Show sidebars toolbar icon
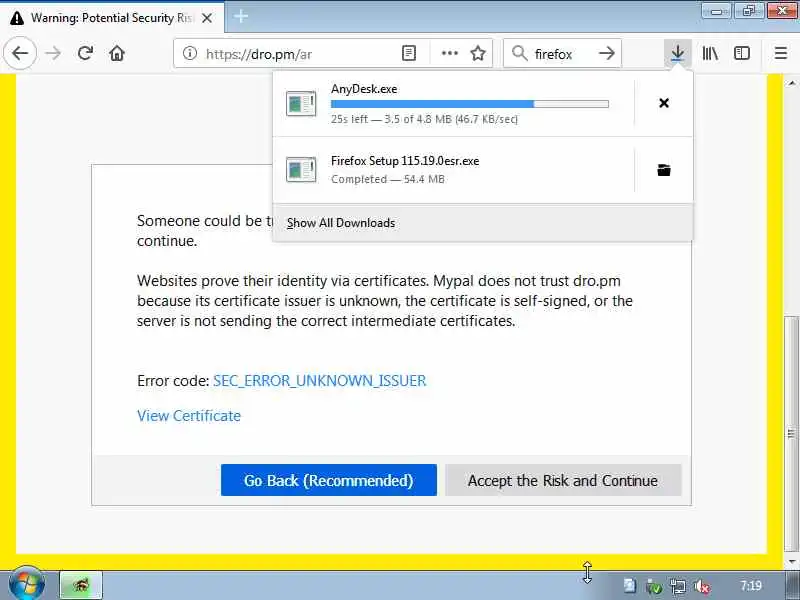This screenshot has width=800, height=600. pyautogui.click(x=742, y=53)
